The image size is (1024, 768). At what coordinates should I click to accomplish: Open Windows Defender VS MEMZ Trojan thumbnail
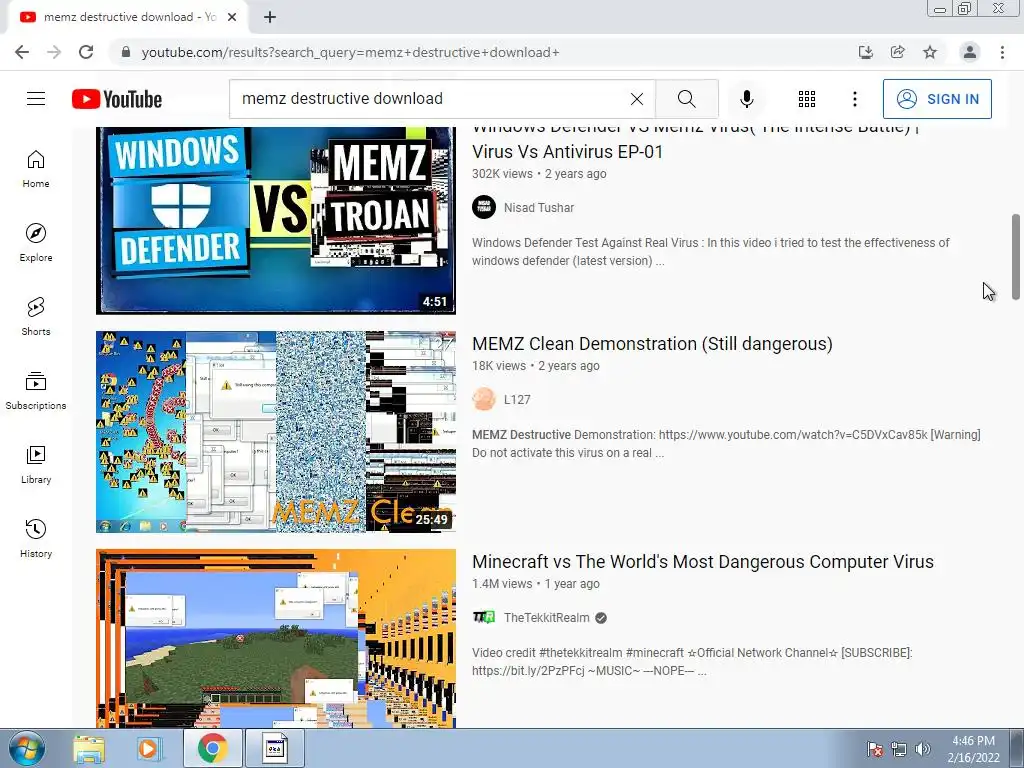click(x=276, y=221)
